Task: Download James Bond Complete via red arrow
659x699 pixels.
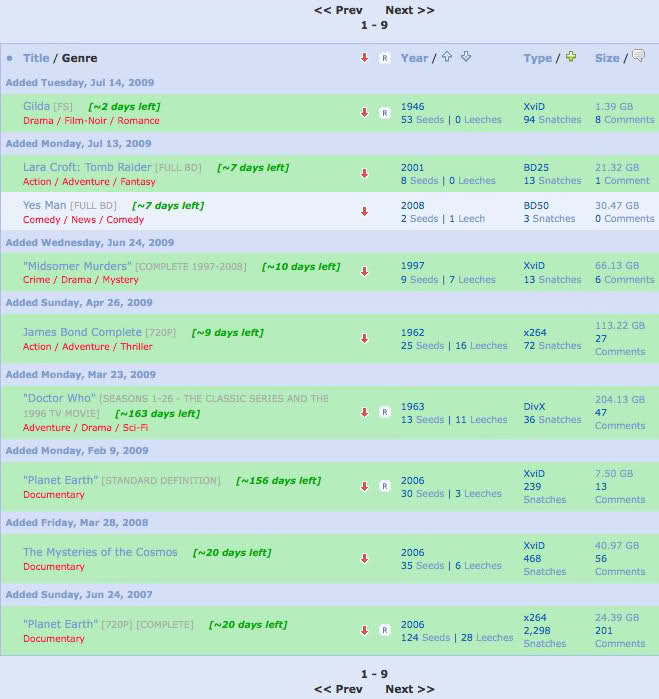Action: click(364, 339)
